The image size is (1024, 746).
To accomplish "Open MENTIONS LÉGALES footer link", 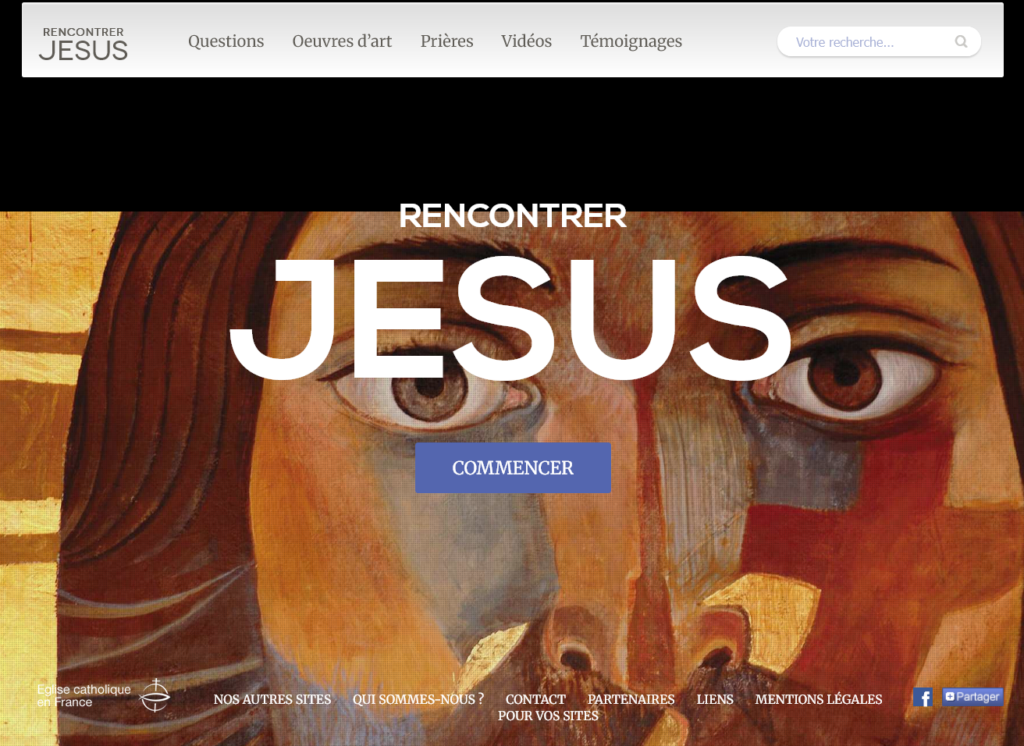I will coord(818,699).
